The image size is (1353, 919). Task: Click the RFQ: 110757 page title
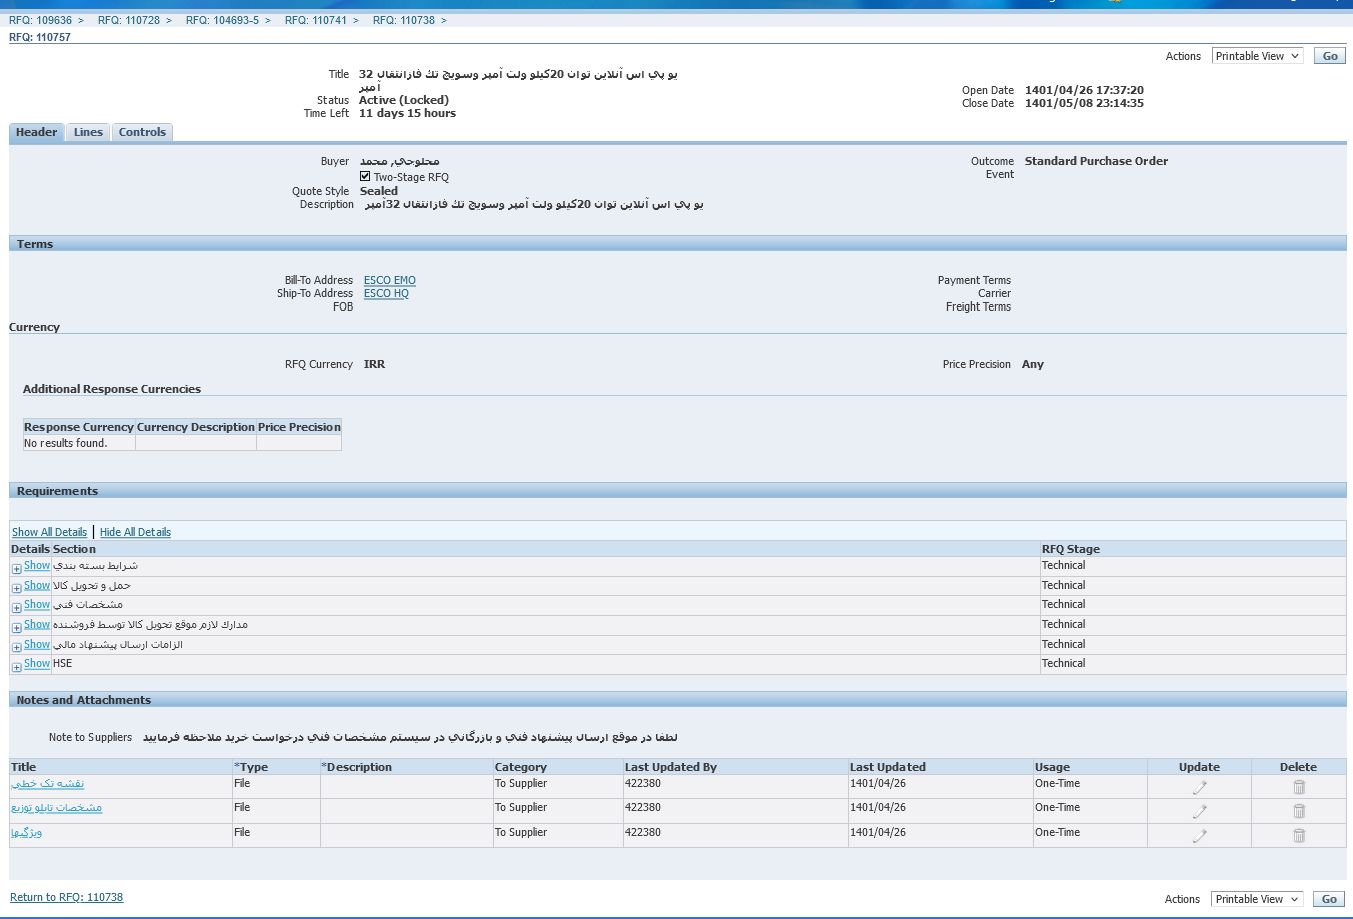click(x=40, y=37)
